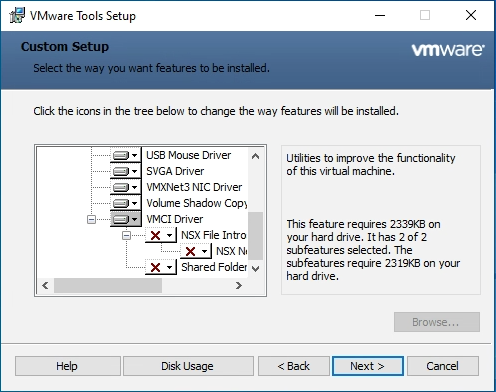The height and width of the screenshot is (392, 496).
Task: Open install options for SVGA Driver
Action: pyautogui.click(x=125, y=171)
